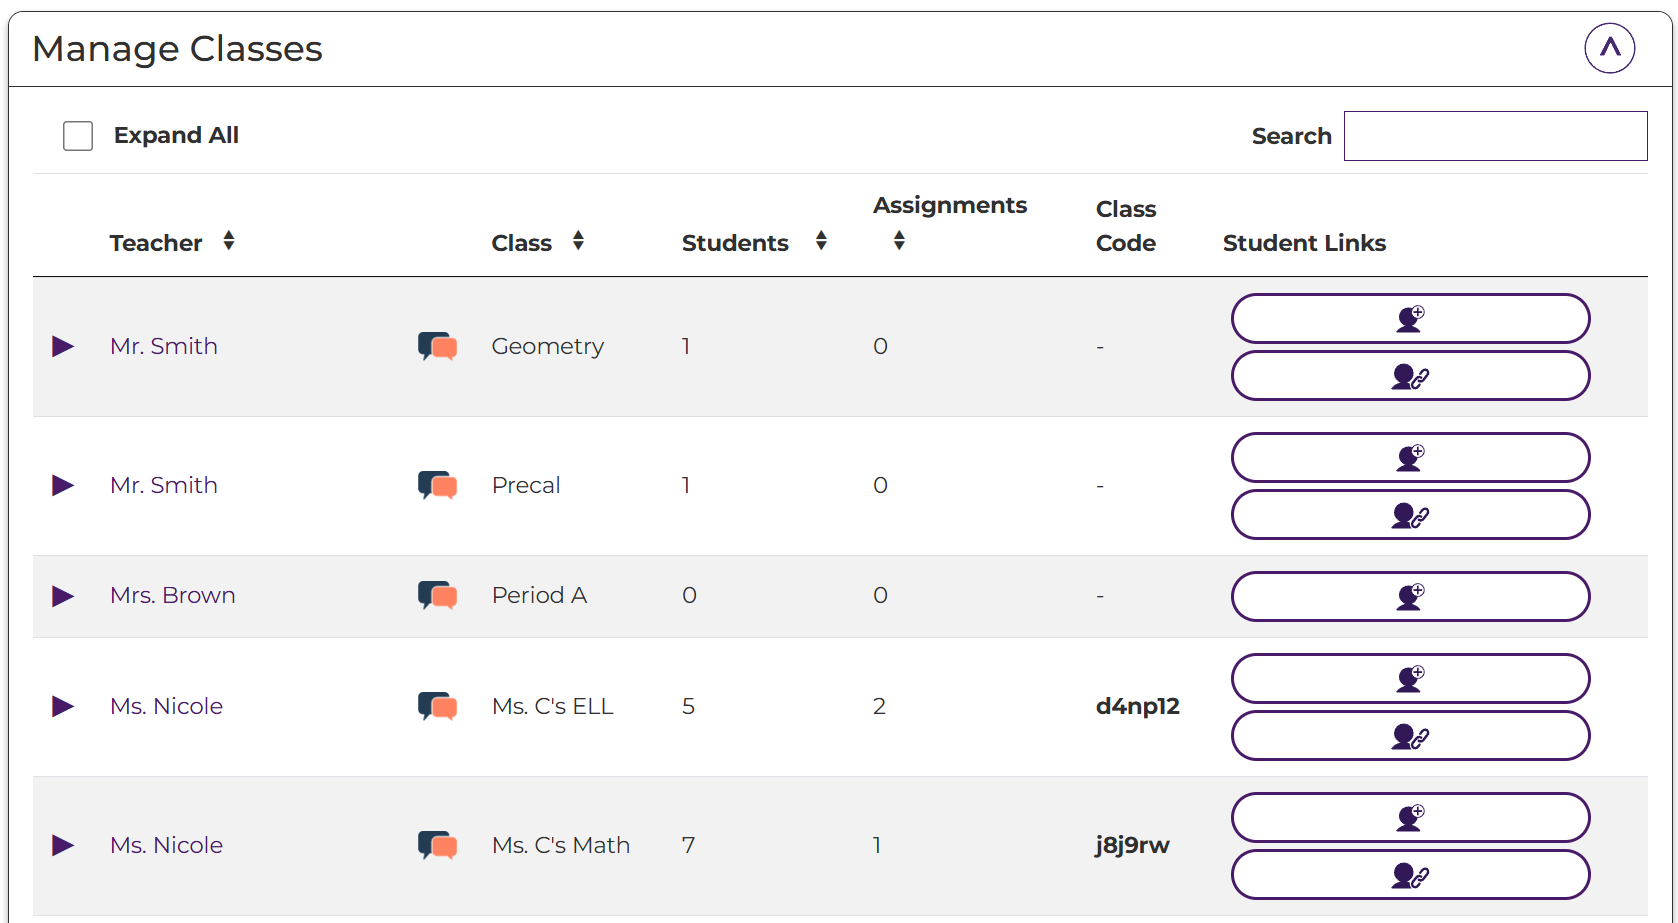Expand Mr. Smith's Geometry row
This screenshot has width=1678, height=923.
click(x=63, y=346)
